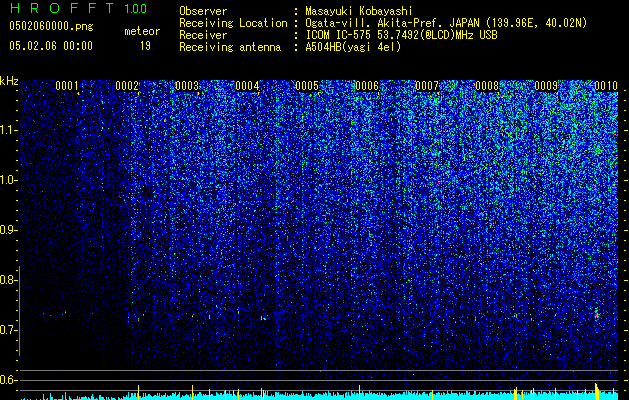Click time marker 0008

coord(487,86)
